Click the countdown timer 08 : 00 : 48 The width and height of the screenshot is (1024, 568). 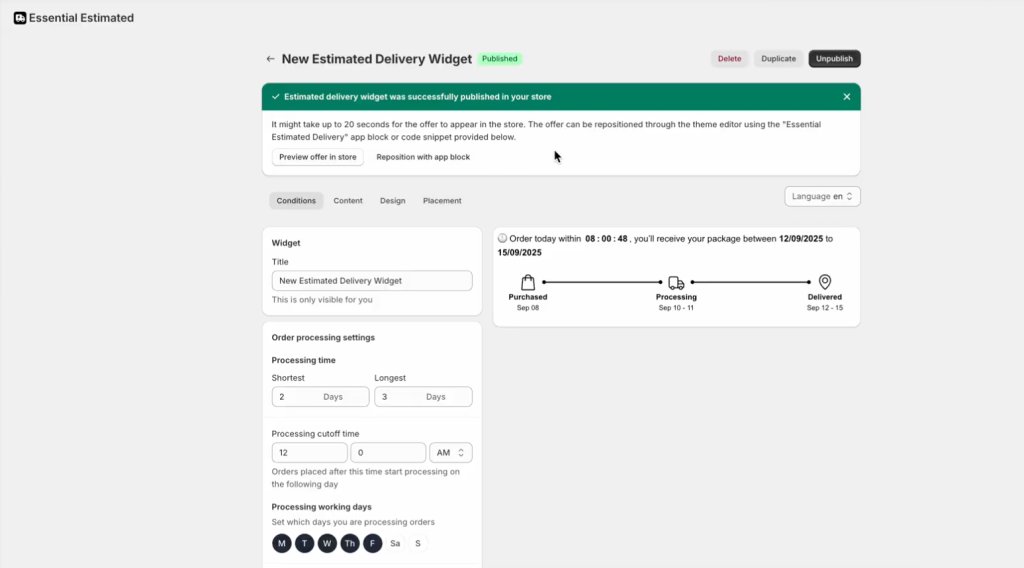[x=606, y=239]
